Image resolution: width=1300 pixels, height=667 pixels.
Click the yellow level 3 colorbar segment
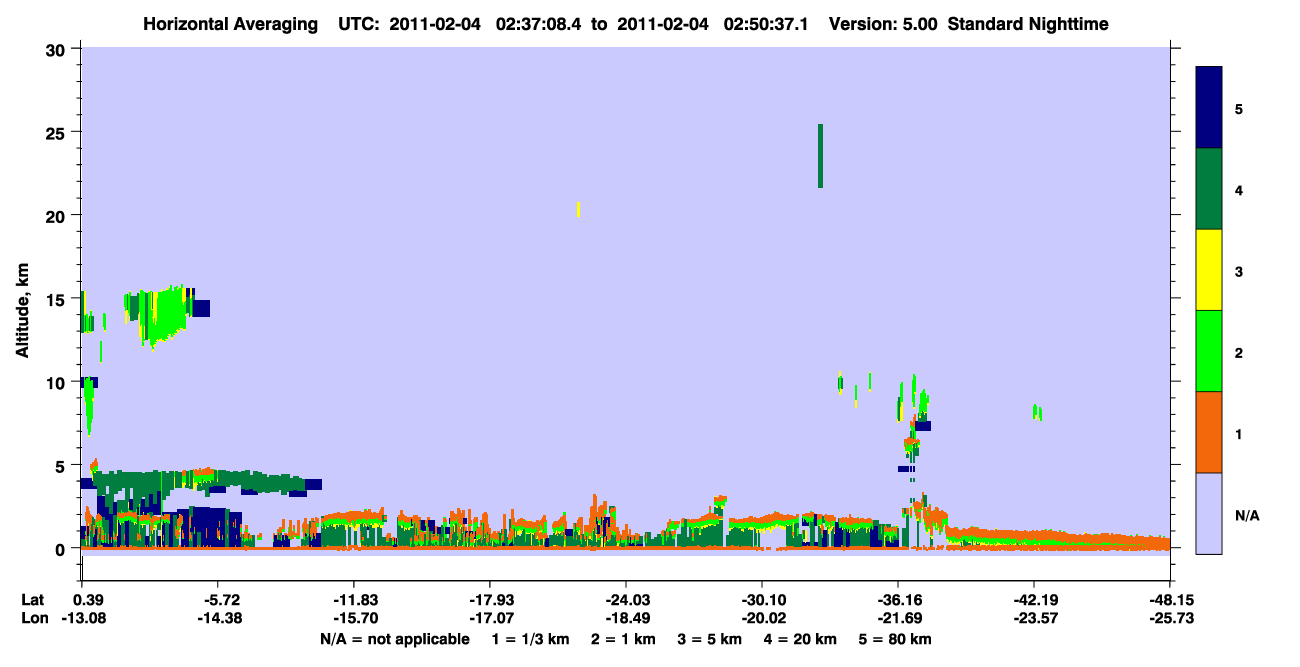(1209, 270)
